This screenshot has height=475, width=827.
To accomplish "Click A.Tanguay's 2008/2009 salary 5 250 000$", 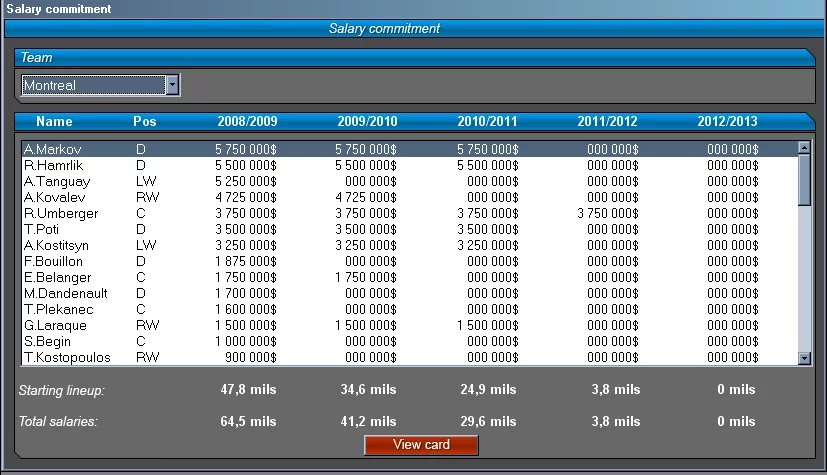I will coord(246,181).
